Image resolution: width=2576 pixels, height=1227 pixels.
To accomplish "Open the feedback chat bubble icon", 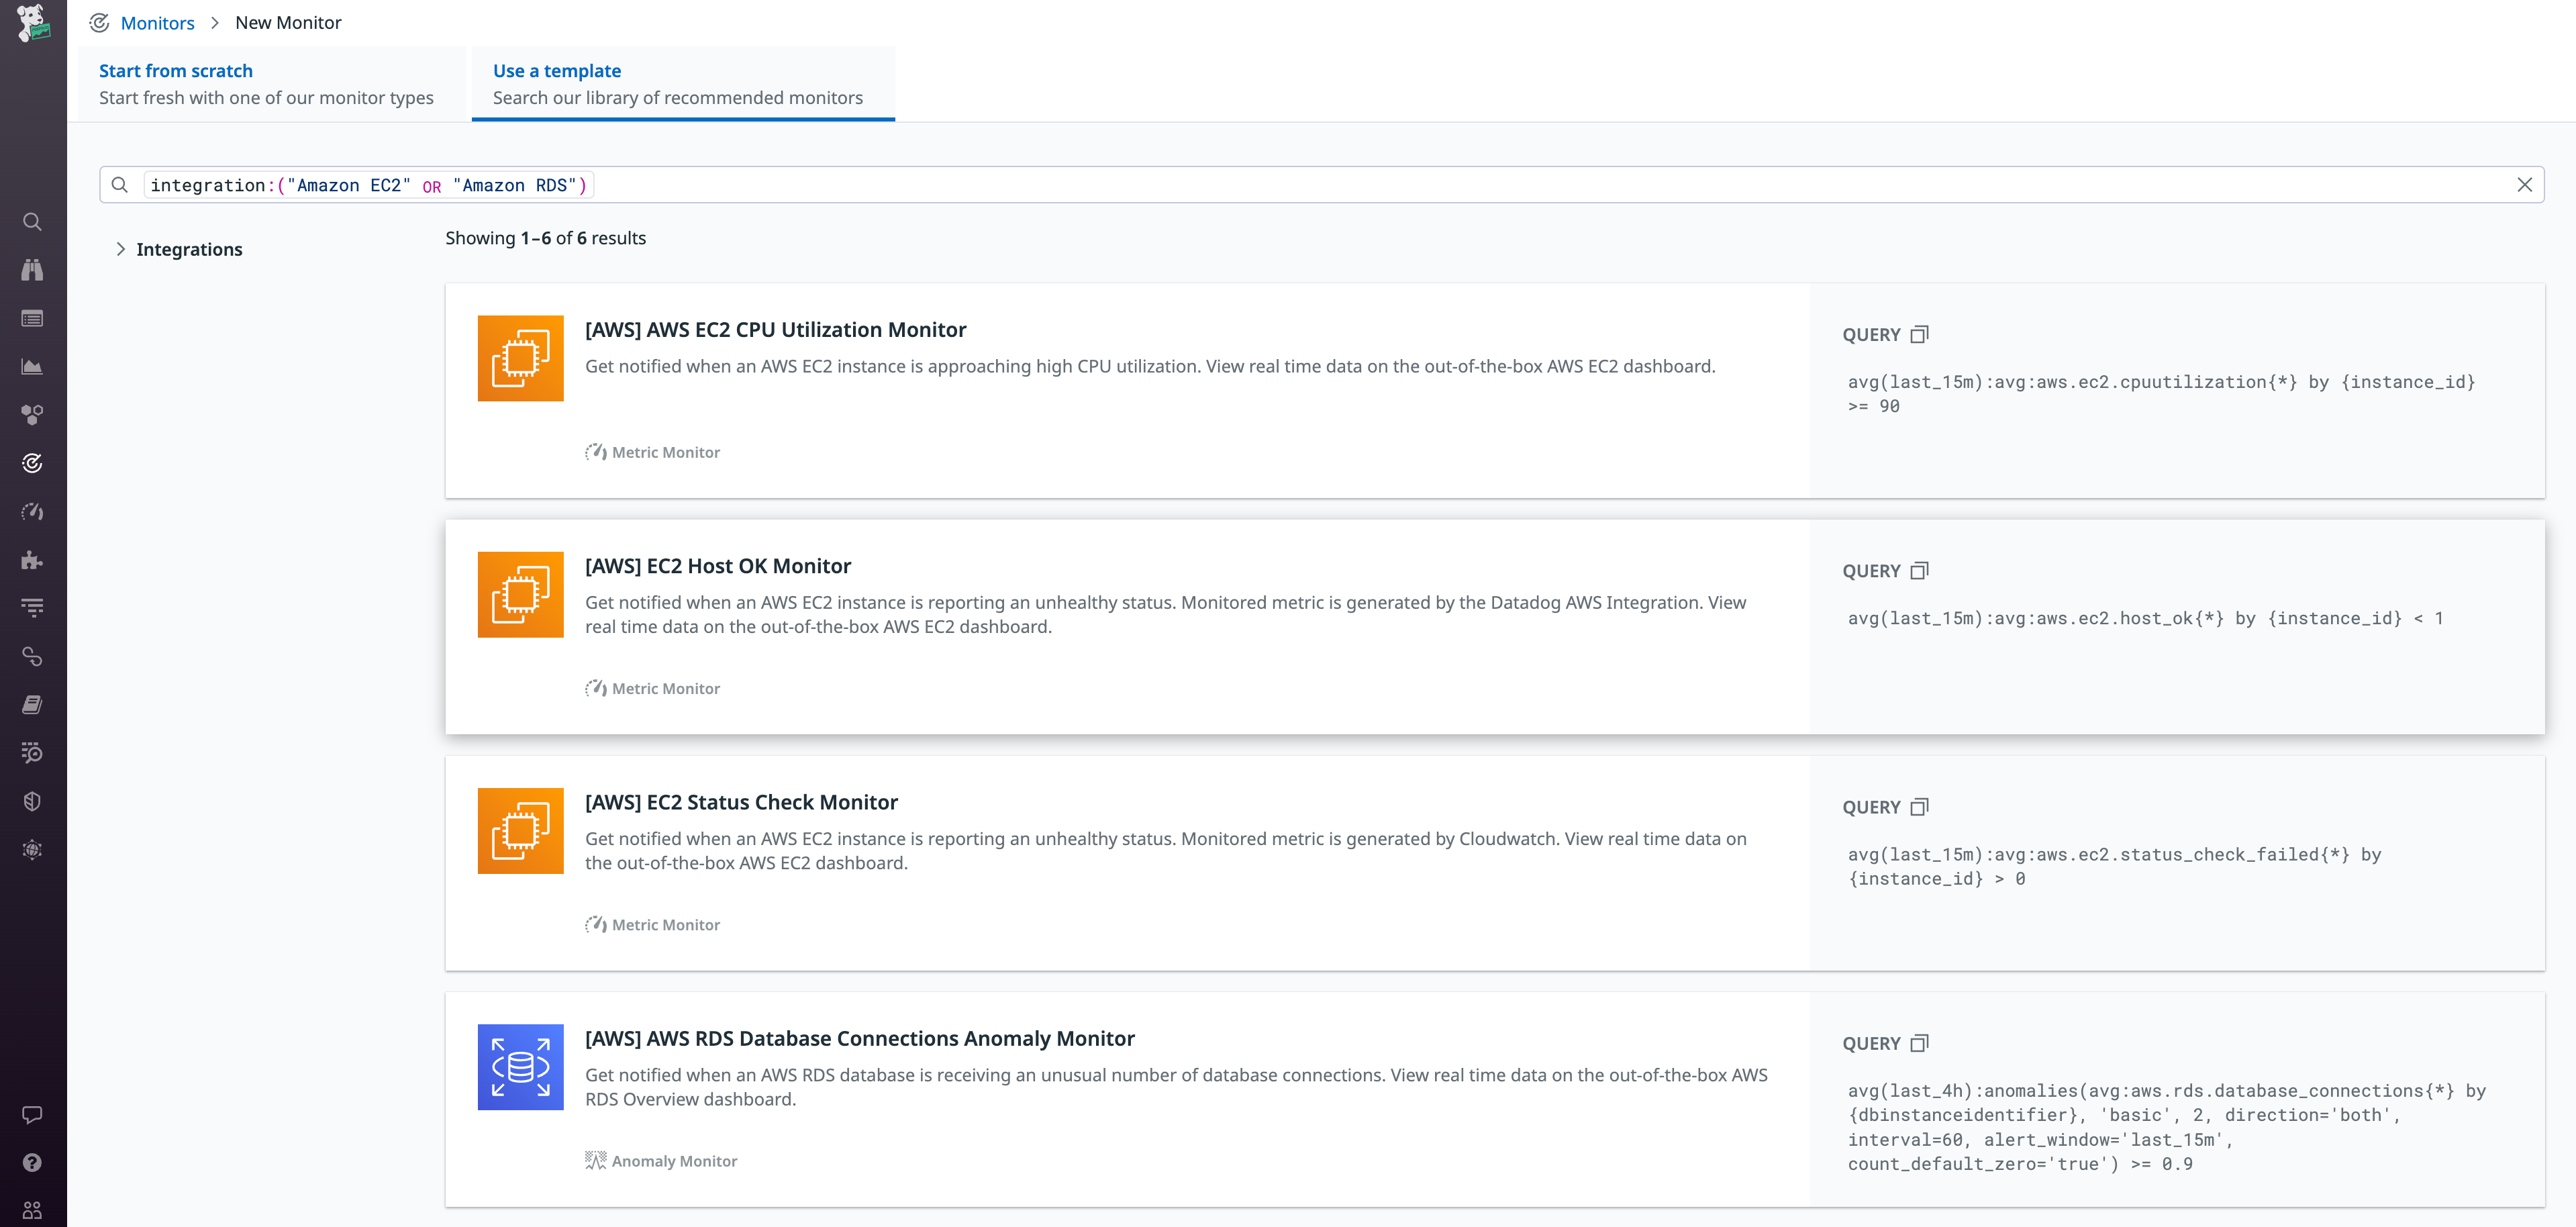I will 33,1115.
